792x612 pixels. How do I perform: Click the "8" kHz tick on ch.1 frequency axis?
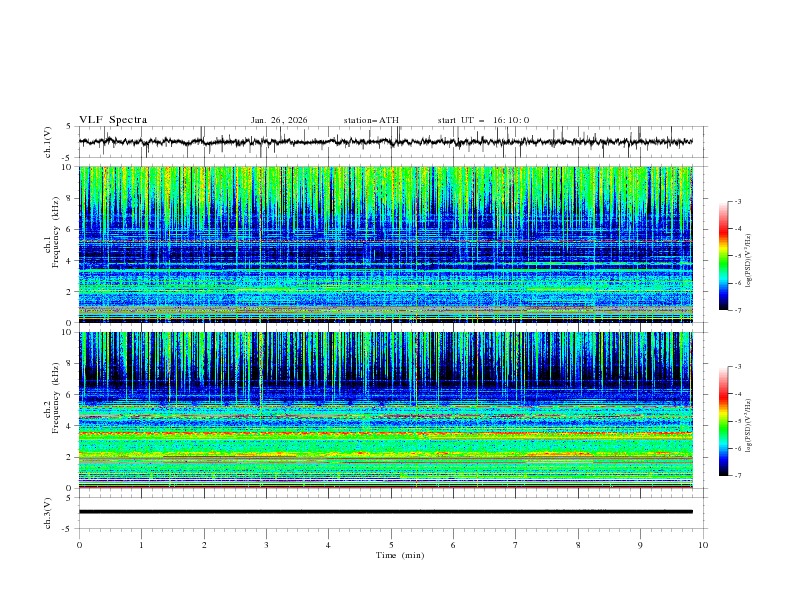click(x=70, y=198)
